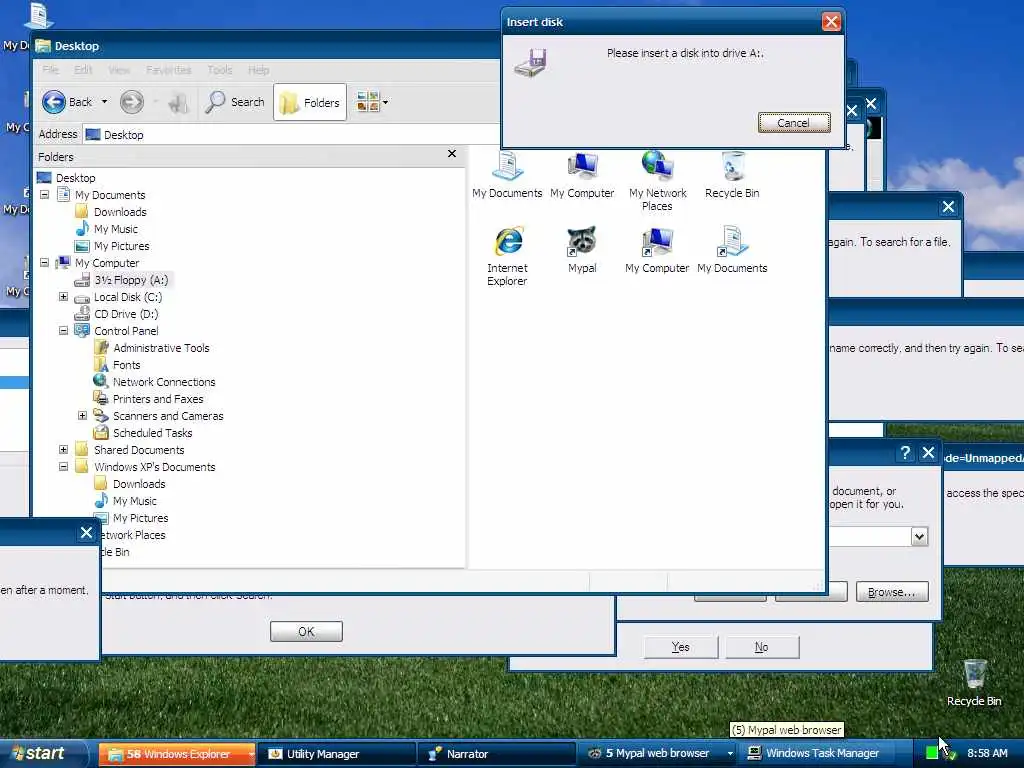Expand the Shared Documents node
The image size is (1024, 768).
63,449
